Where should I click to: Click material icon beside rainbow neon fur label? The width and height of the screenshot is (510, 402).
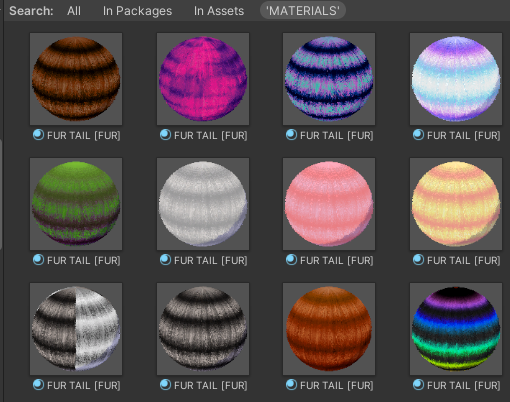(x=418, y=385)
